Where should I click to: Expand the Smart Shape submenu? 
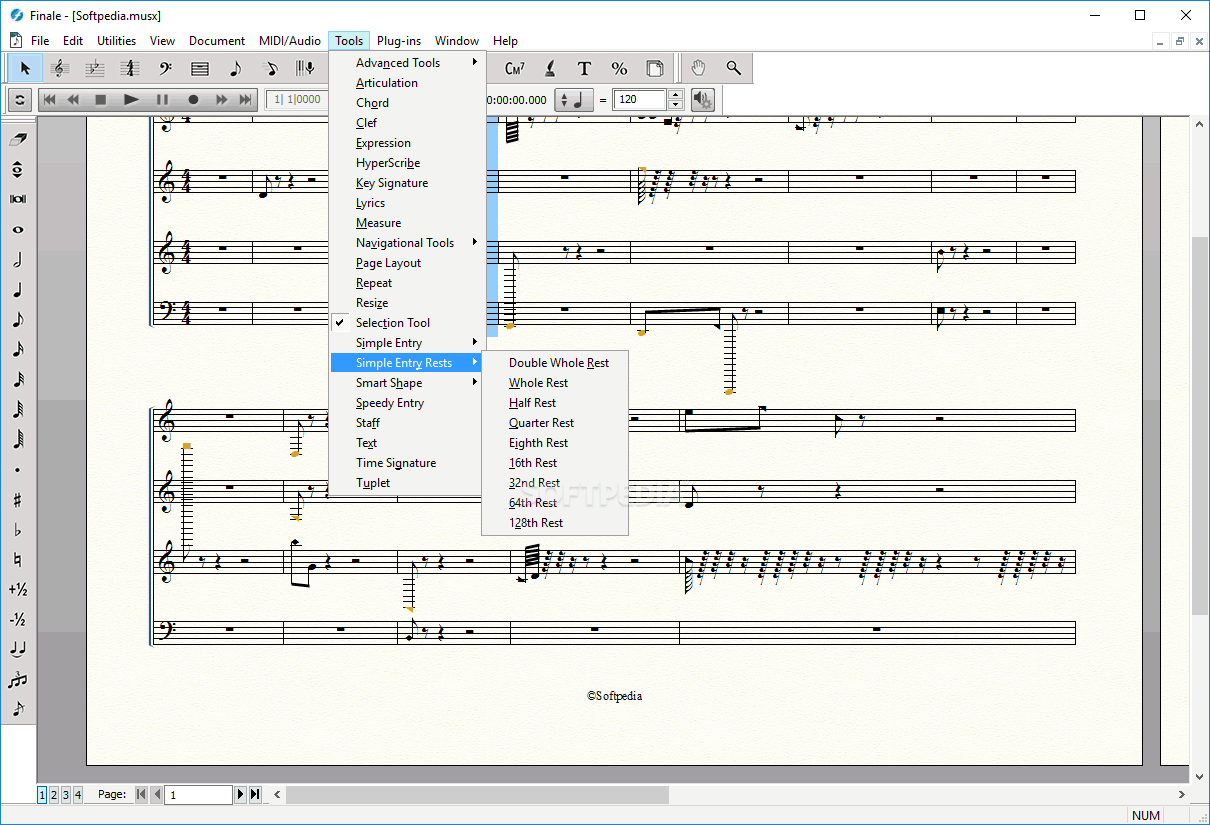point(407,383)
